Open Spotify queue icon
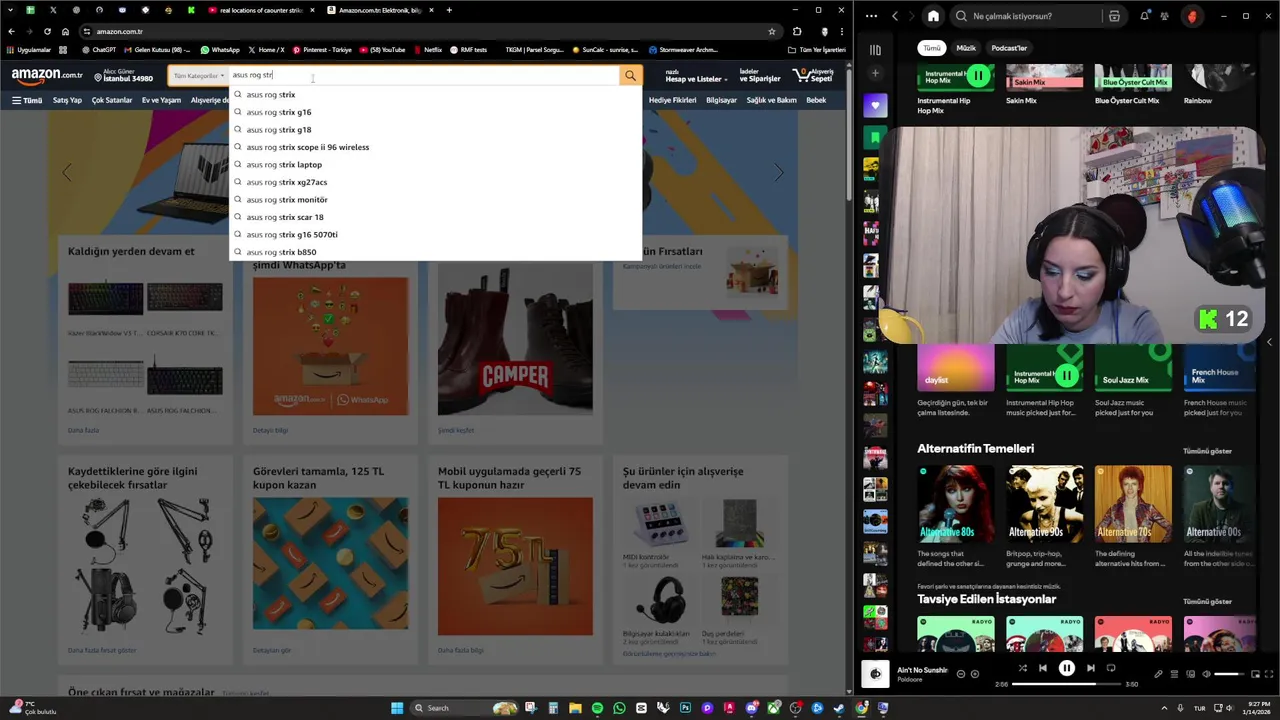This screenshot has width=1280, height=720. (1175, 674)
